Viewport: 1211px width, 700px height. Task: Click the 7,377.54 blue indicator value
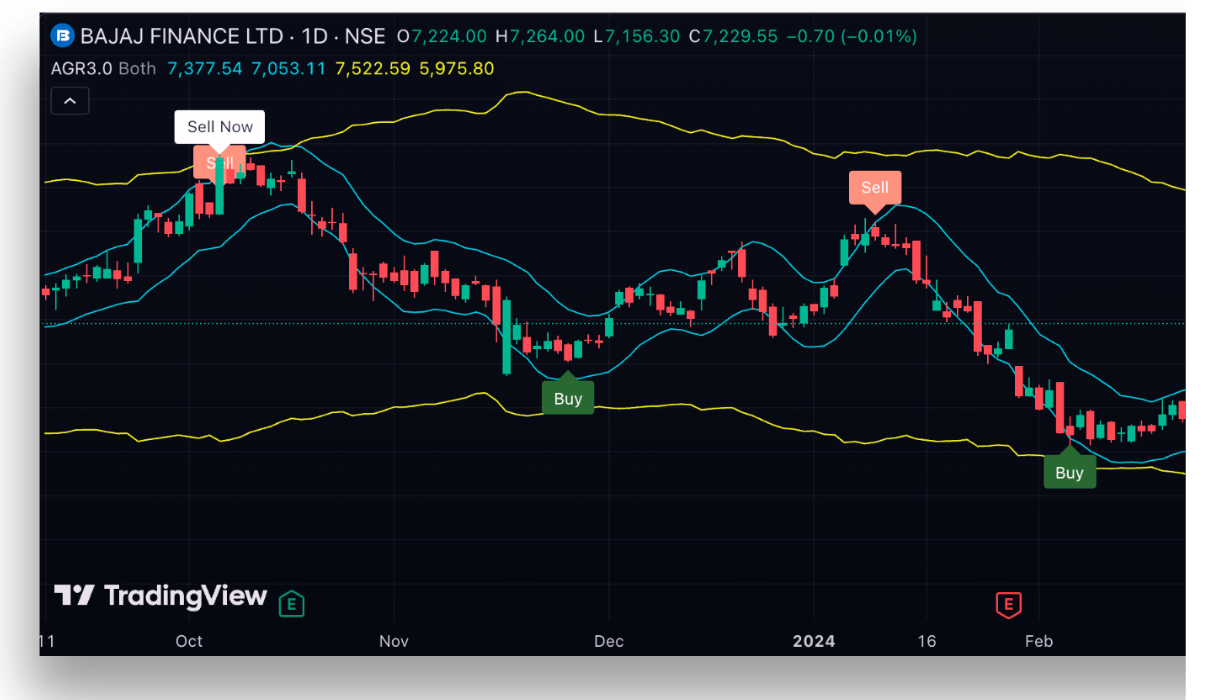click(x=205, y=69)
